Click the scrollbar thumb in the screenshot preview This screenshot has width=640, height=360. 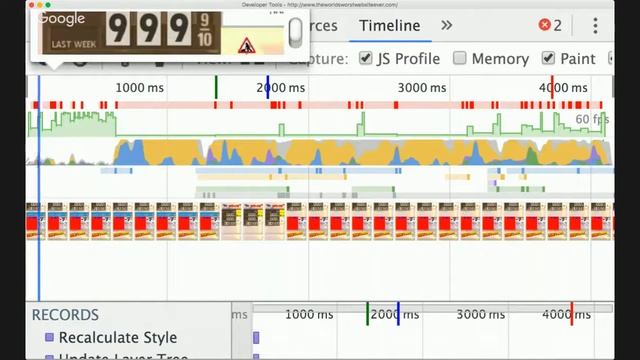tap(296, 33)
